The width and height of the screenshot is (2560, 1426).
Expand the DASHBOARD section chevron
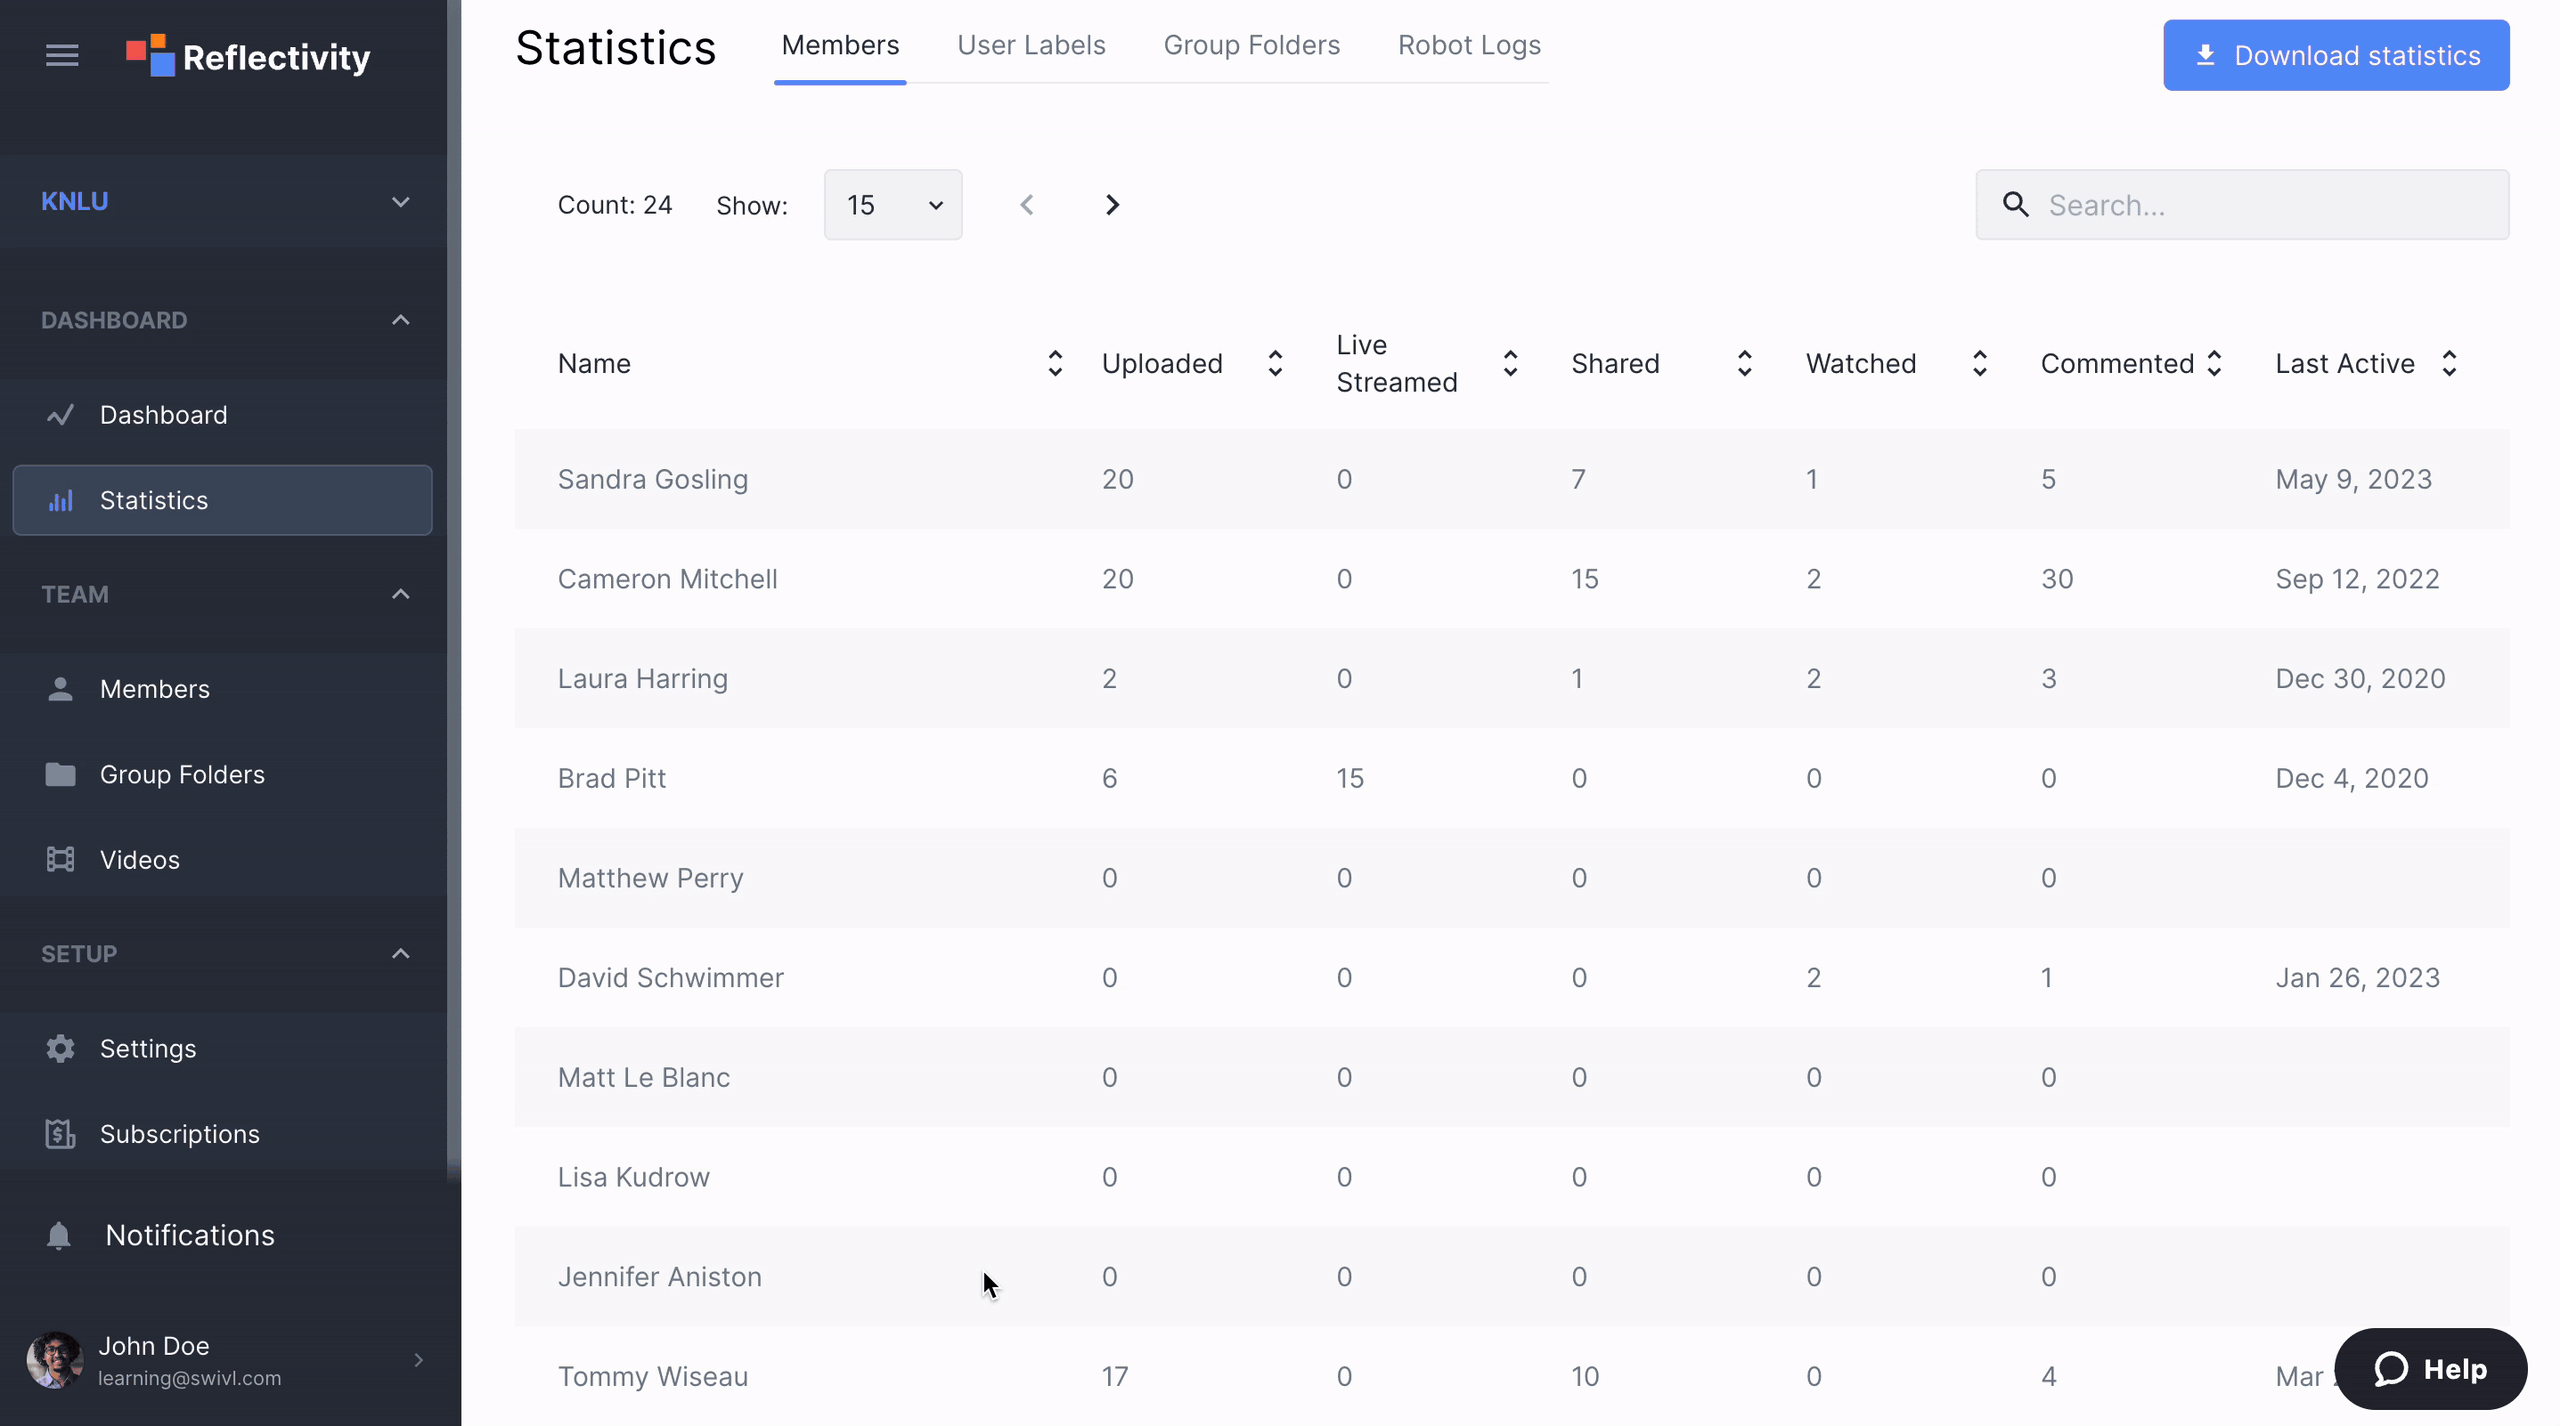(x=399, y=318)
